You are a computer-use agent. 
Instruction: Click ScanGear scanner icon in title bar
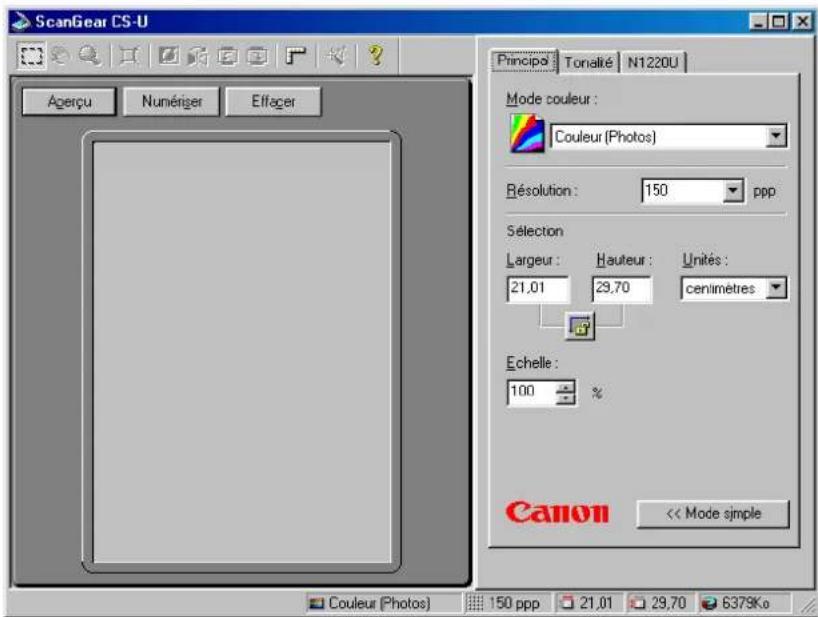pos(21,21)
